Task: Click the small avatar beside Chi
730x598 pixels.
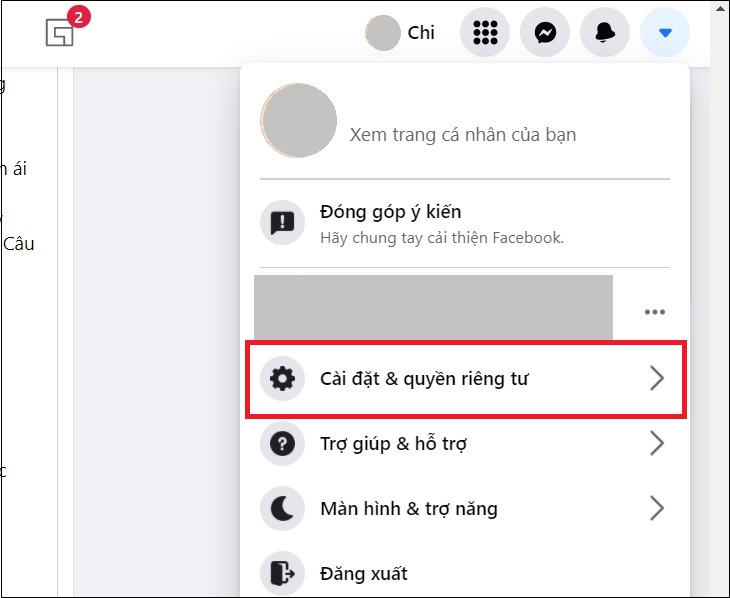Action: pyautogui.click(x=382, y=33)
